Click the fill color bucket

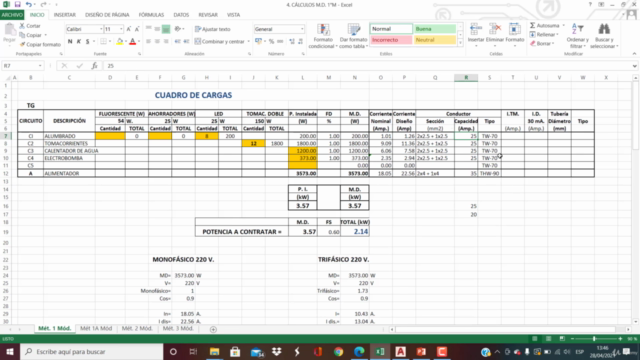click(120, 41)
